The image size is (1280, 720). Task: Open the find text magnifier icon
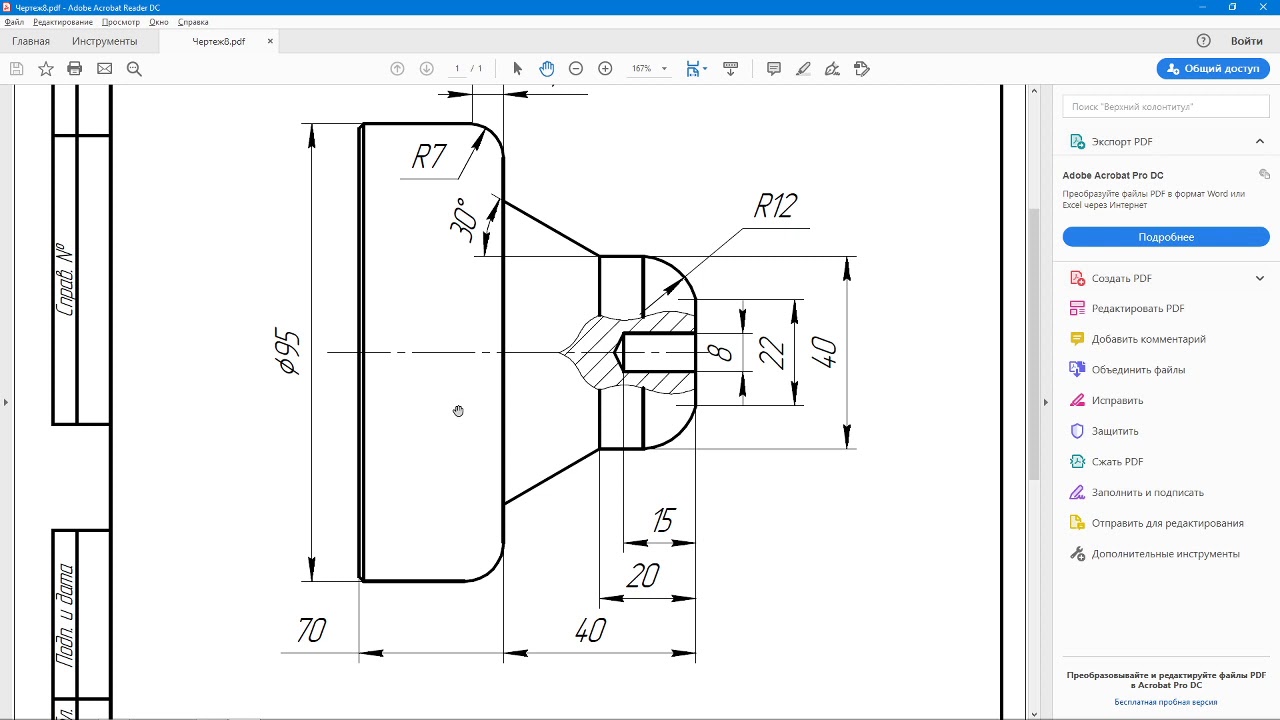[134, 69]
